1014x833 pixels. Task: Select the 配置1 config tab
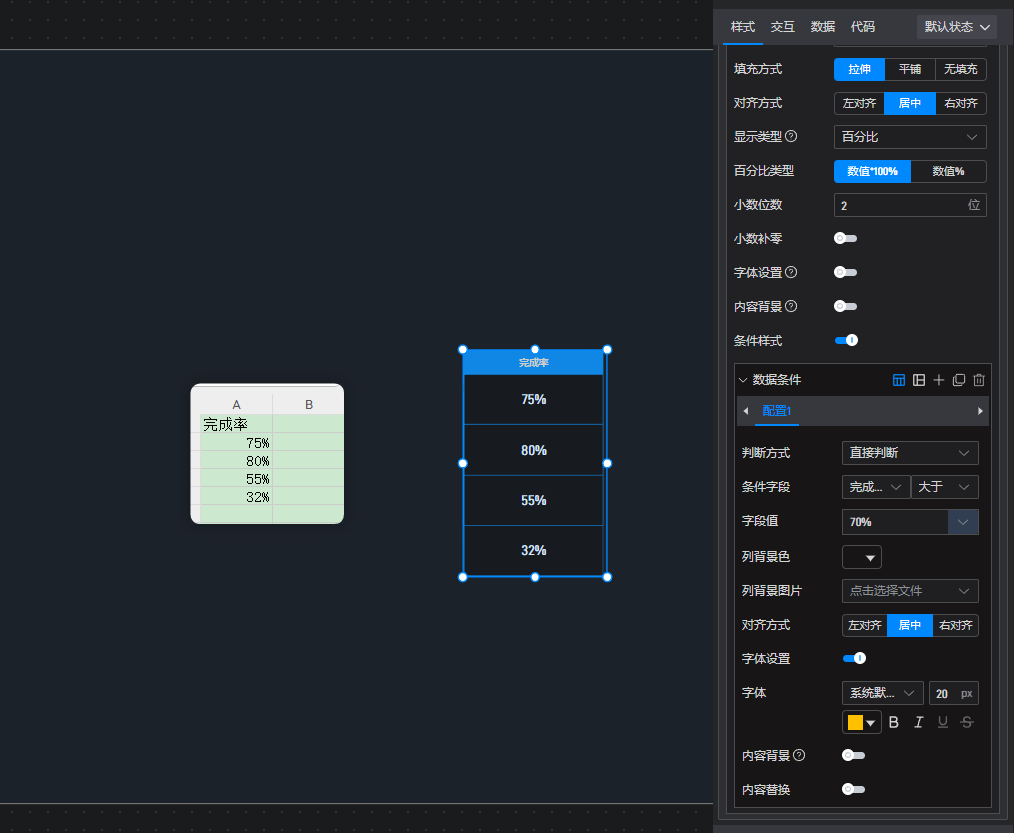tap(777, 411)
